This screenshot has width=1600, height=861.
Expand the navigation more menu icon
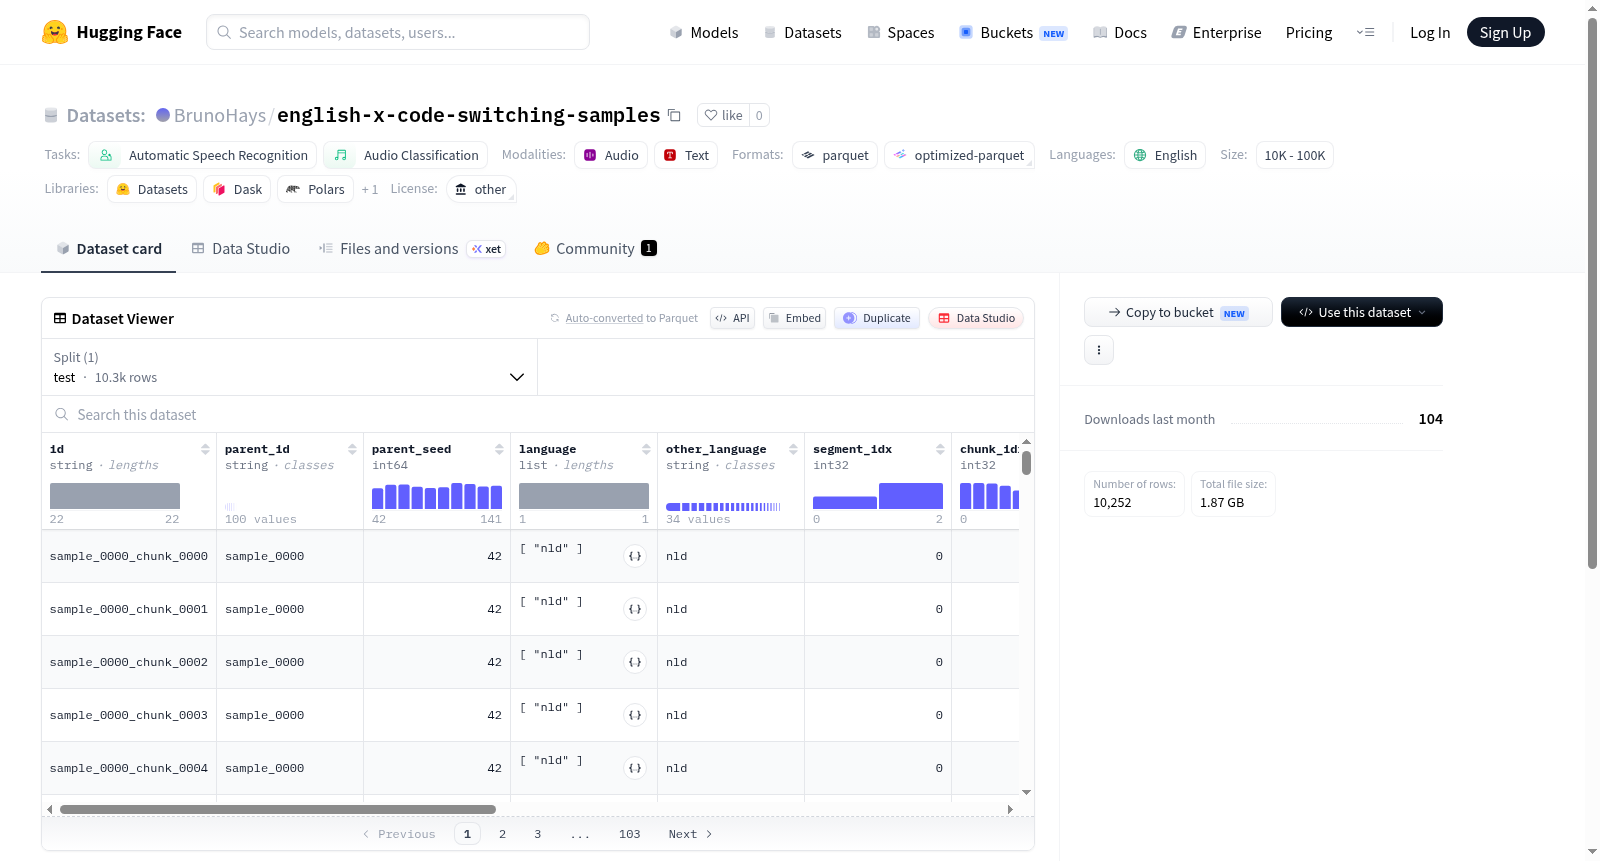click(x=1365, y=32)
